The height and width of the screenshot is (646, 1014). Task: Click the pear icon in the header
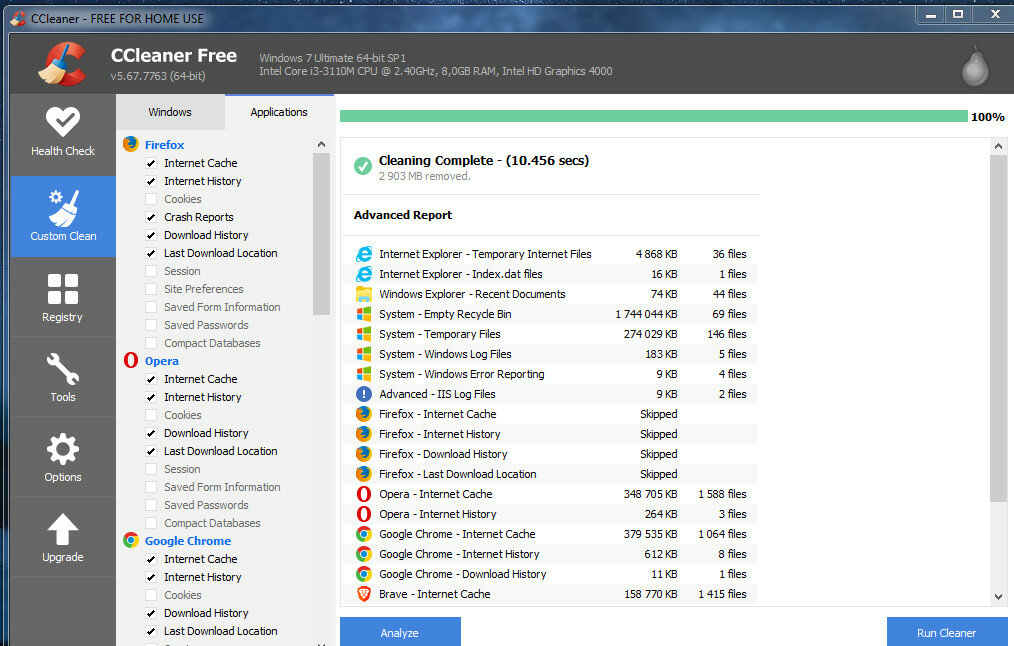pyautogui.click(x=975, y=65)
